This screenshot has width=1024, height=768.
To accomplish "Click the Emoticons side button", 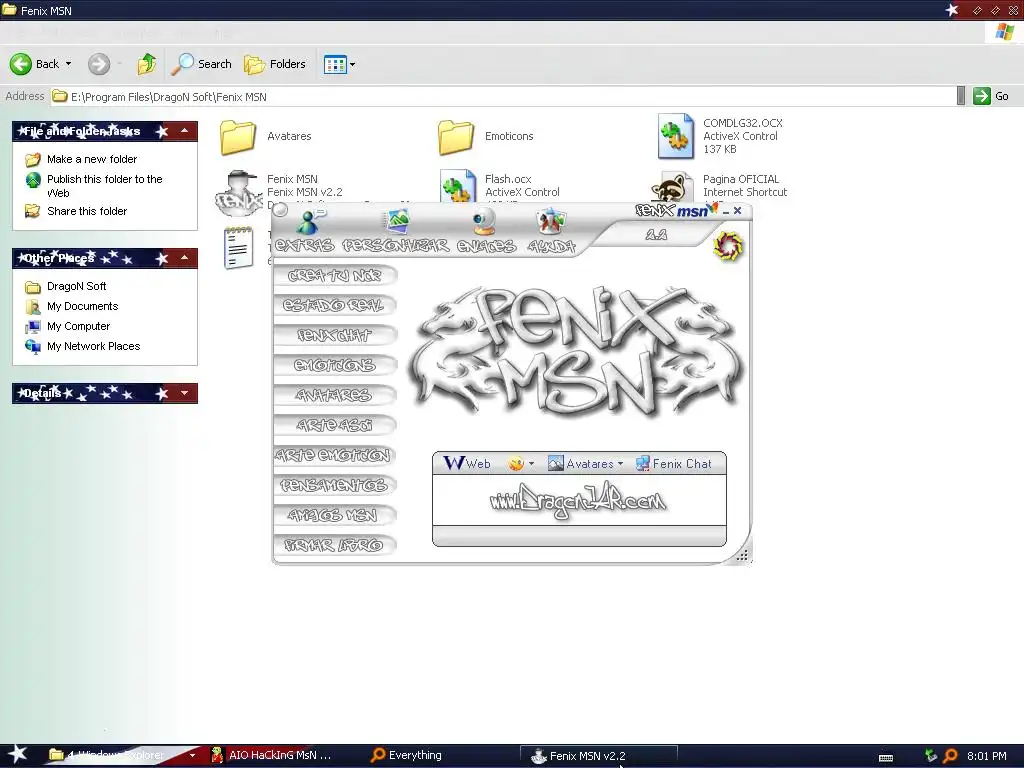I will (334, 365).
